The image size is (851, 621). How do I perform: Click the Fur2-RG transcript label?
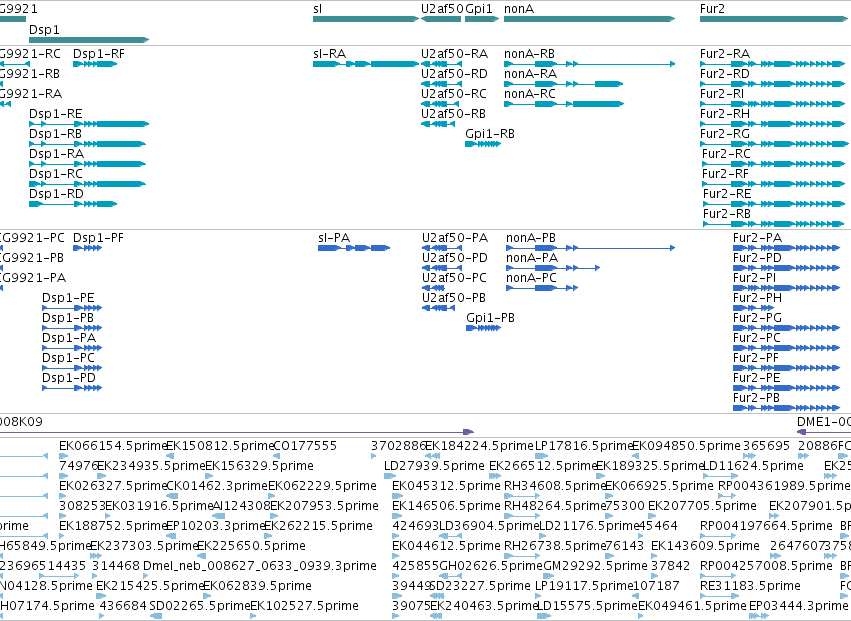coord(725,134)
